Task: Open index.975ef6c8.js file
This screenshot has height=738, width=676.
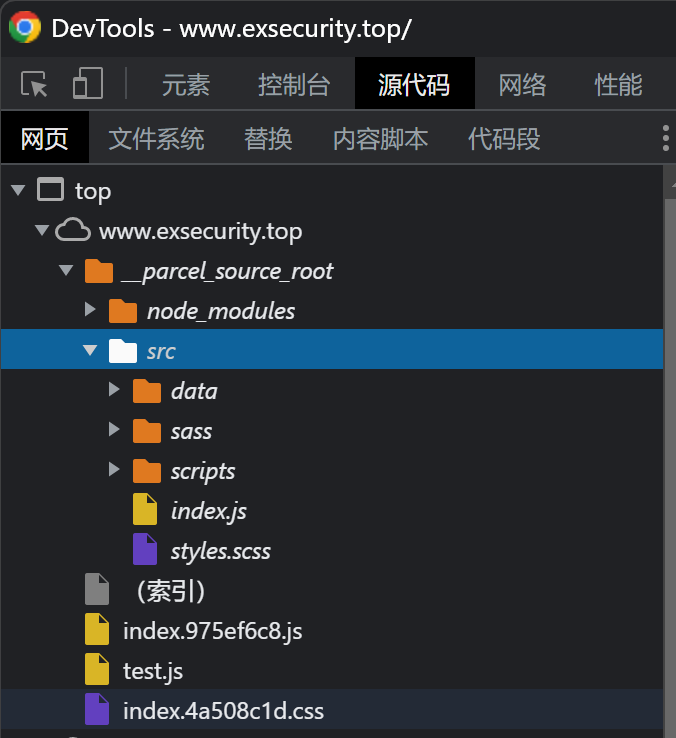Action: click(212, 631)
